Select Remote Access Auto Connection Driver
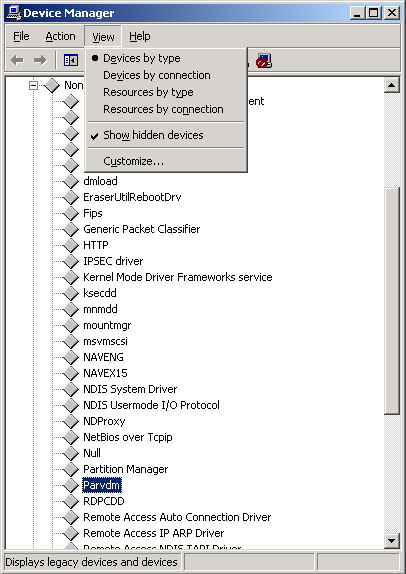The height and width of the screenshot is (574, 406). [x=177, y=517]
